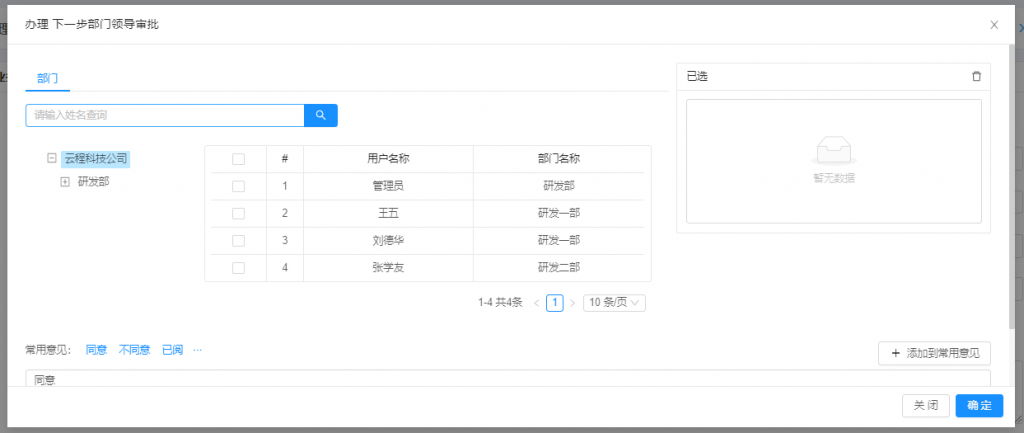Click the previous page arrow in pagination
Screen dimensions: 1024x433
pos(537,302)
